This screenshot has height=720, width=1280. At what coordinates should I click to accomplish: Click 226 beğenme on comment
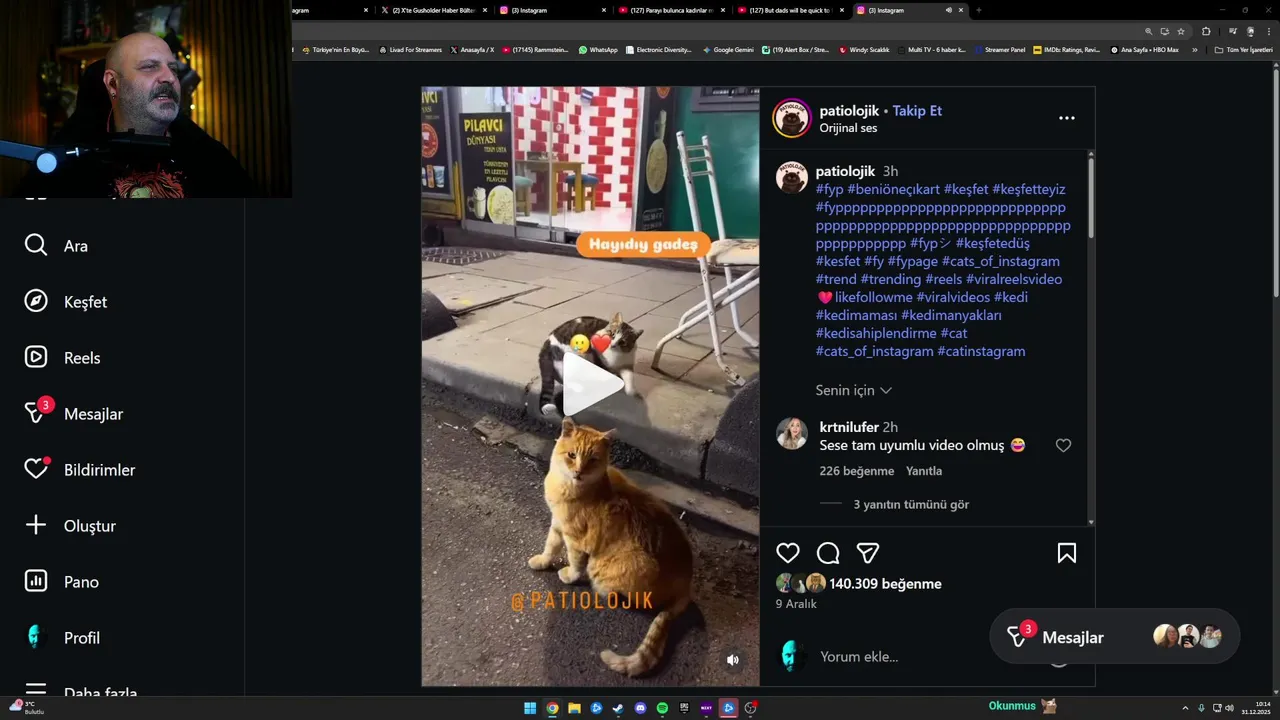857,471
